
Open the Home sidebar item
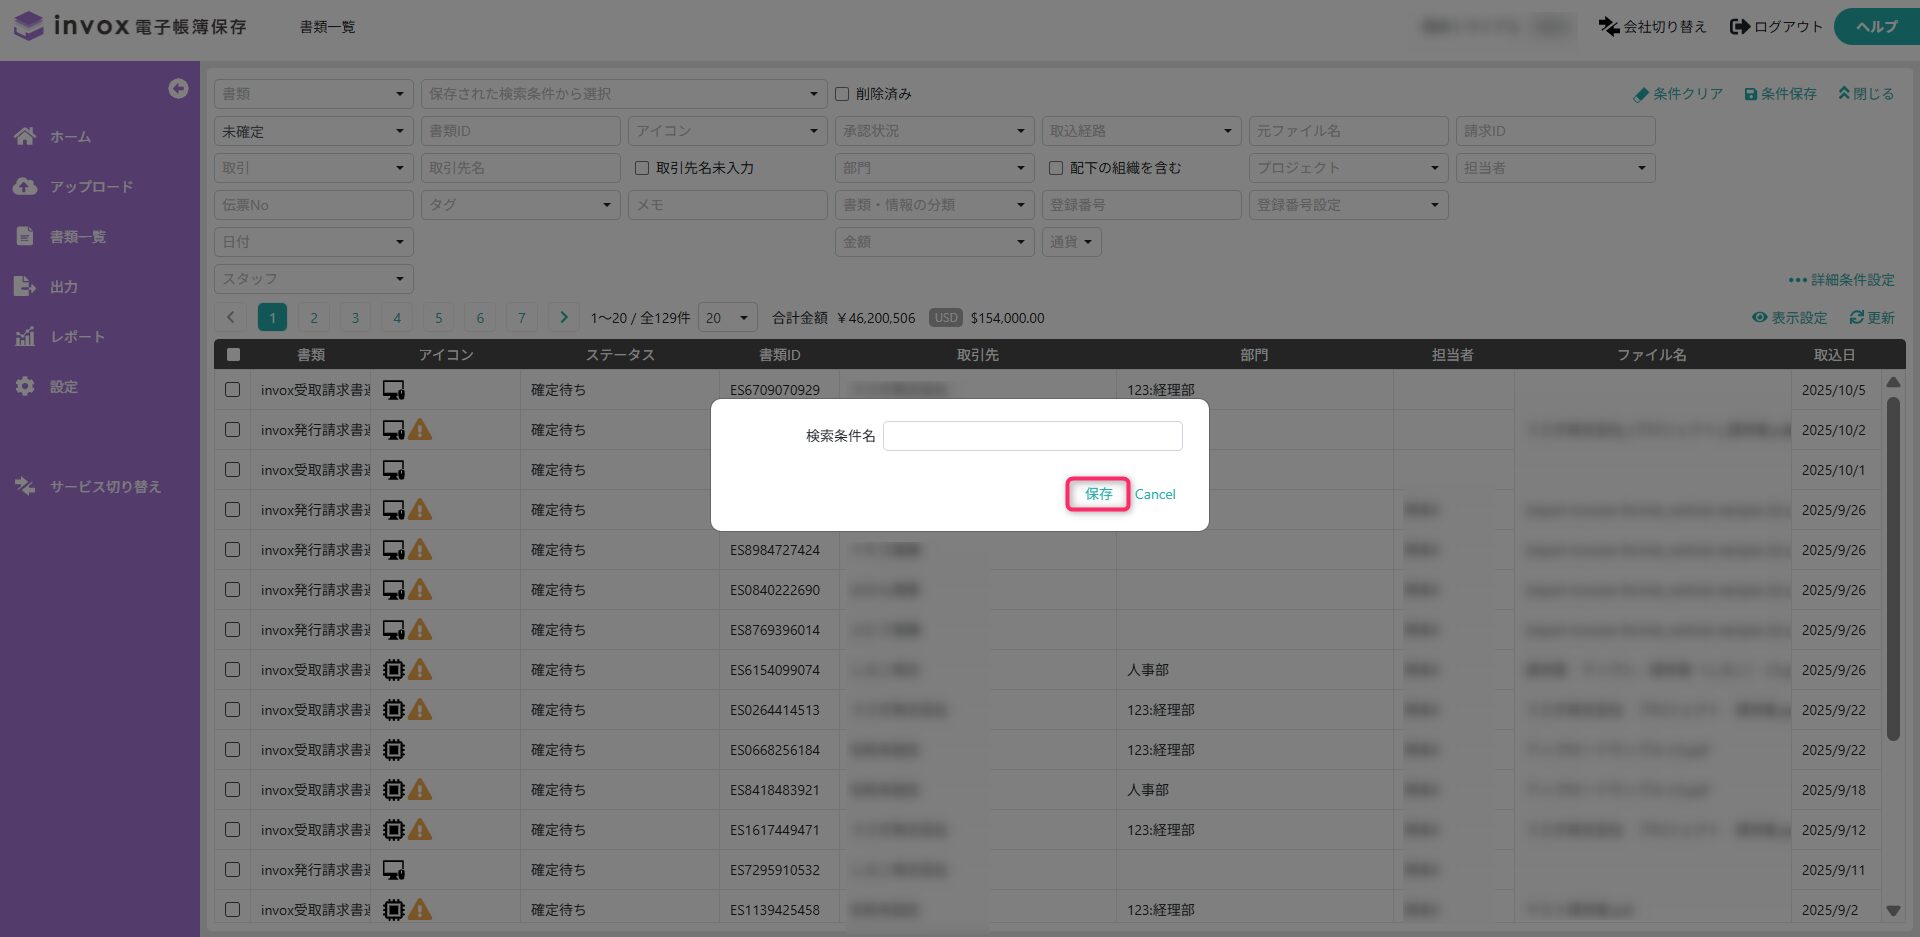pyautogui.click(x=69, y=137)
